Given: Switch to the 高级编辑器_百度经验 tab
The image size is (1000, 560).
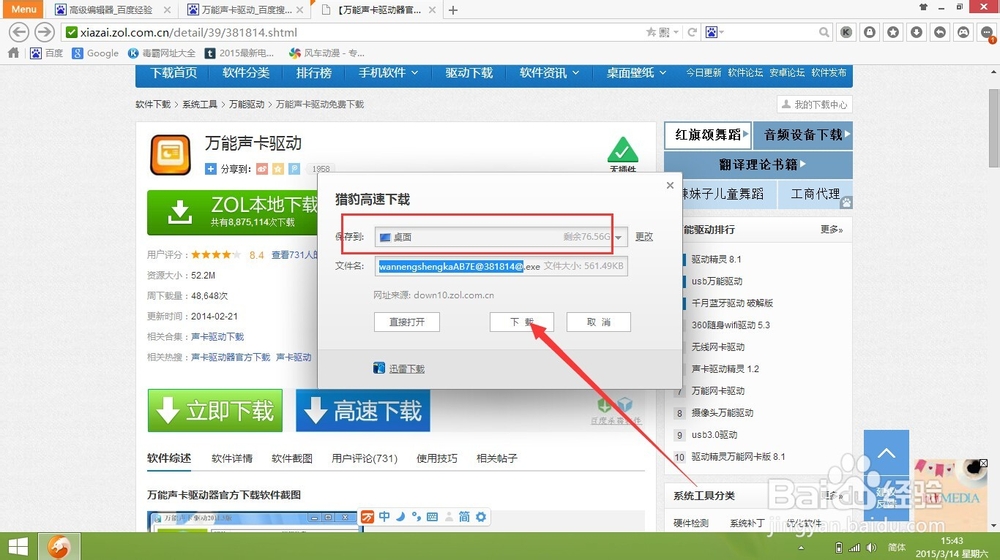Looking at the screenshot, I should click(x=110, y=10).
